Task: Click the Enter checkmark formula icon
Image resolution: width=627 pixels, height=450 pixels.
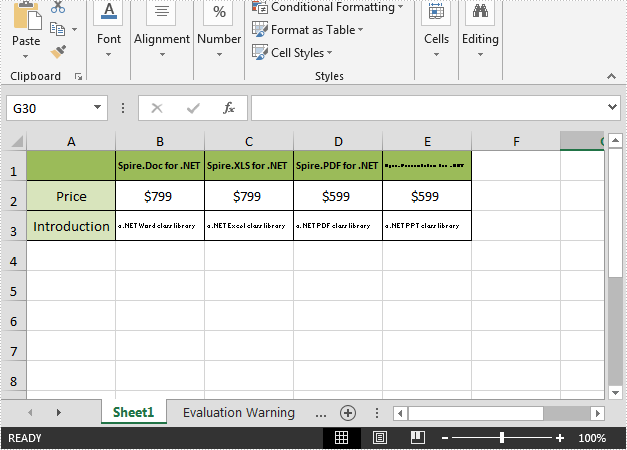Action: click(193, 108)
